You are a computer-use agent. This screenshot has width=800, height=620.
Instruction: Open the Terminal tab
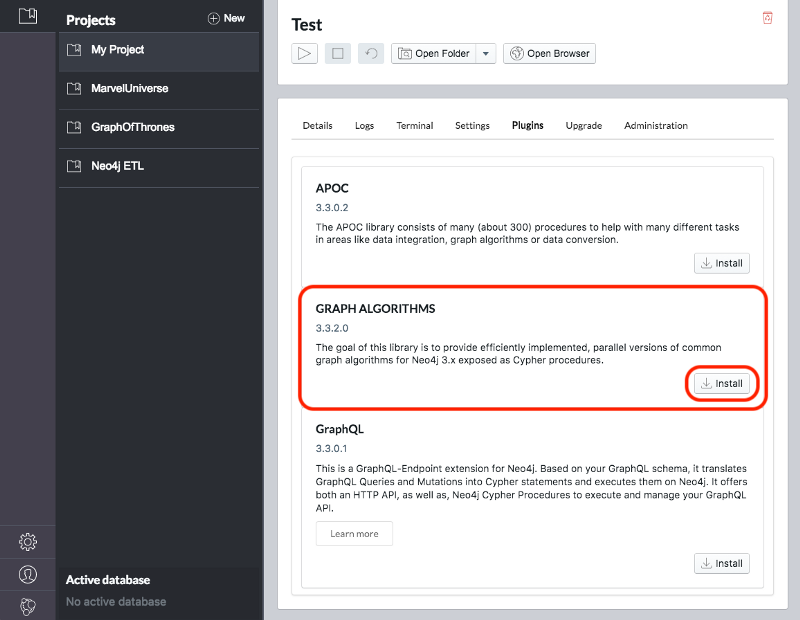click(414, 126)
